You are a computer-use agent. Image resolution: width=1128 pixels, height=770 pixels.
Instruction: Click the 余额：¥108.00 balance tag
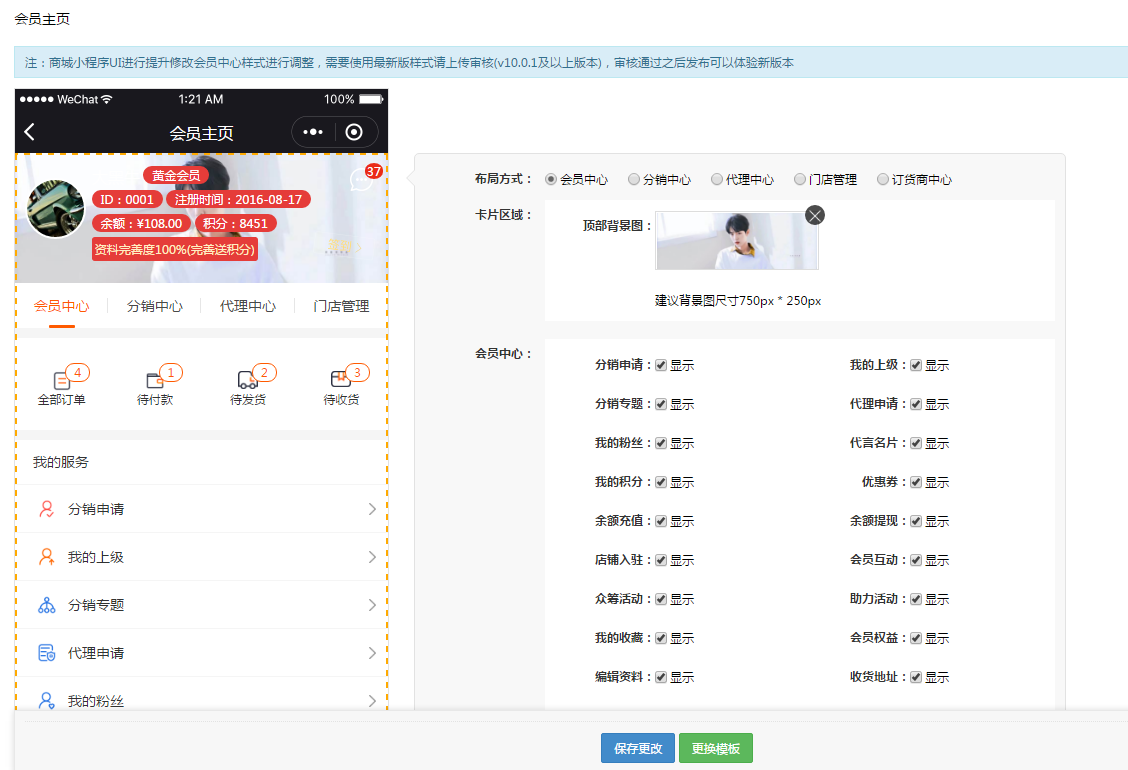141,224
